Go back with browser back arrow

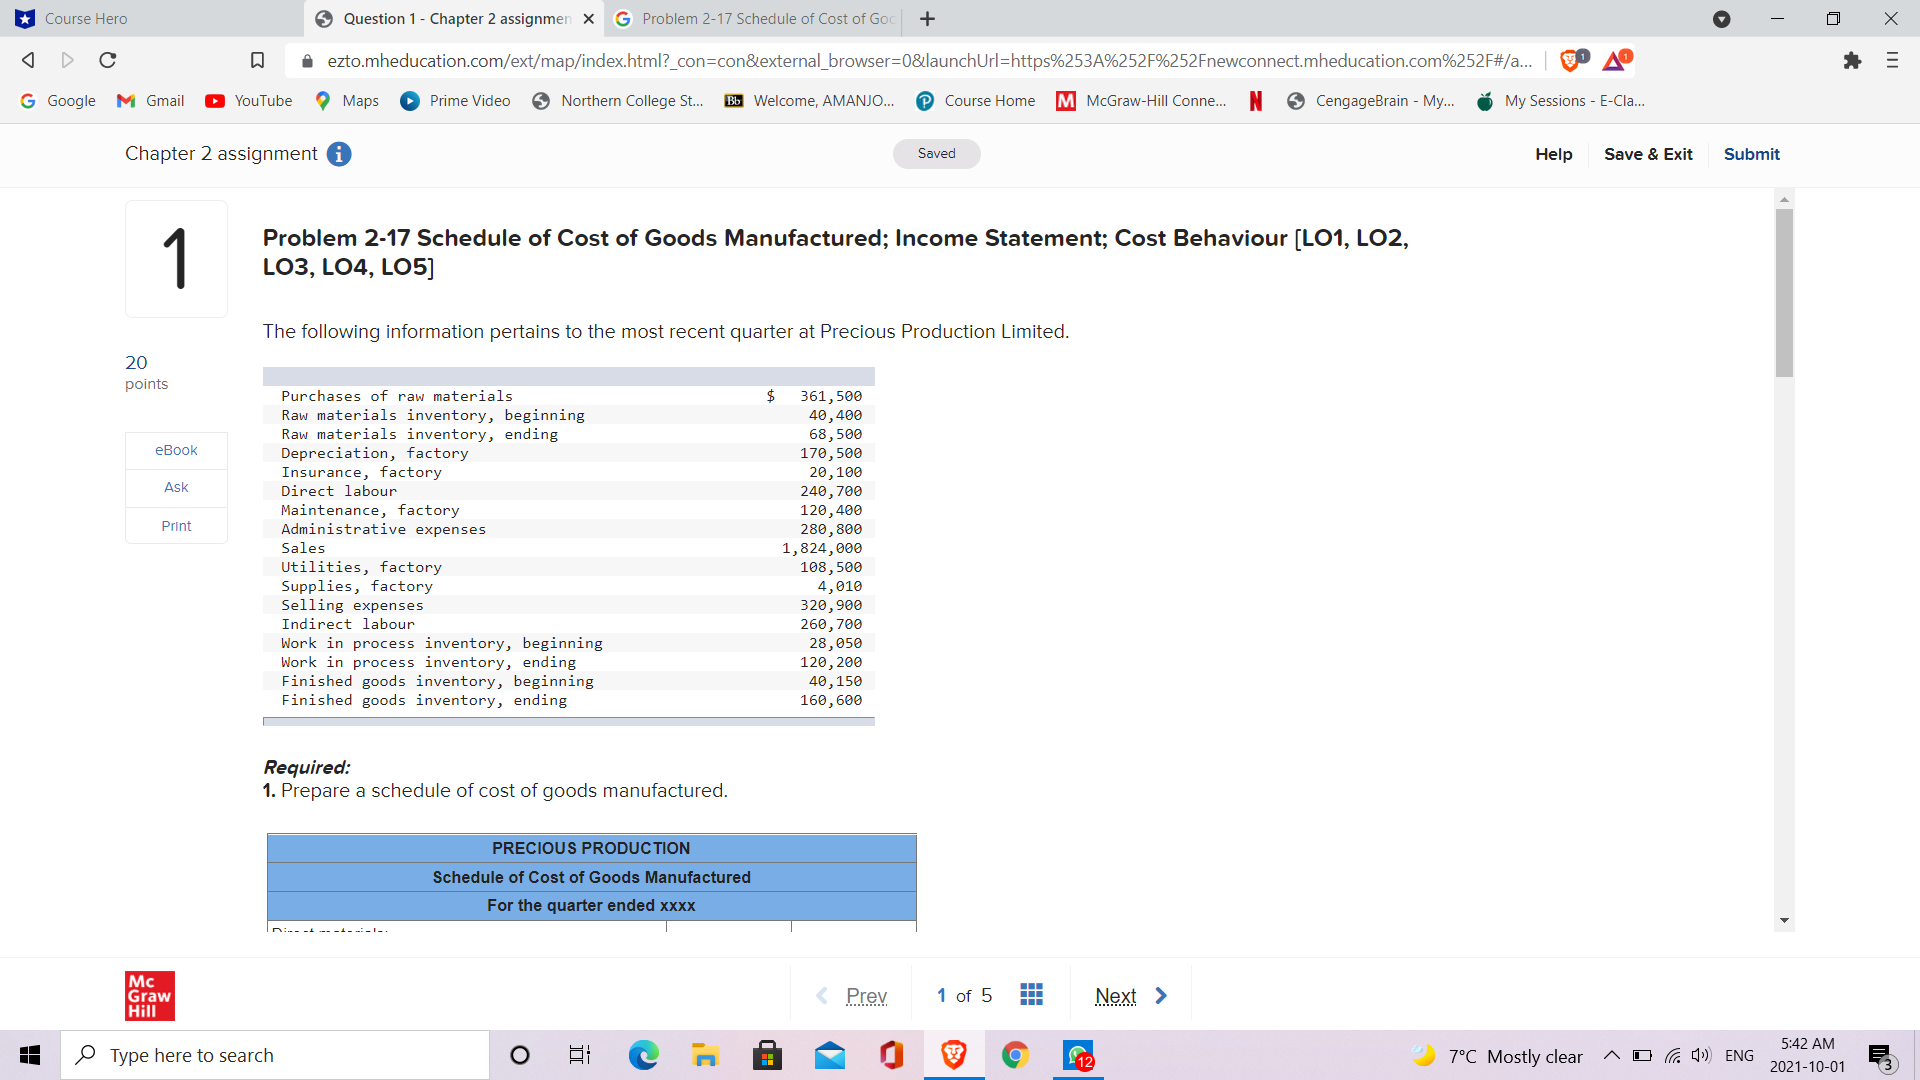tap(28, 61)
